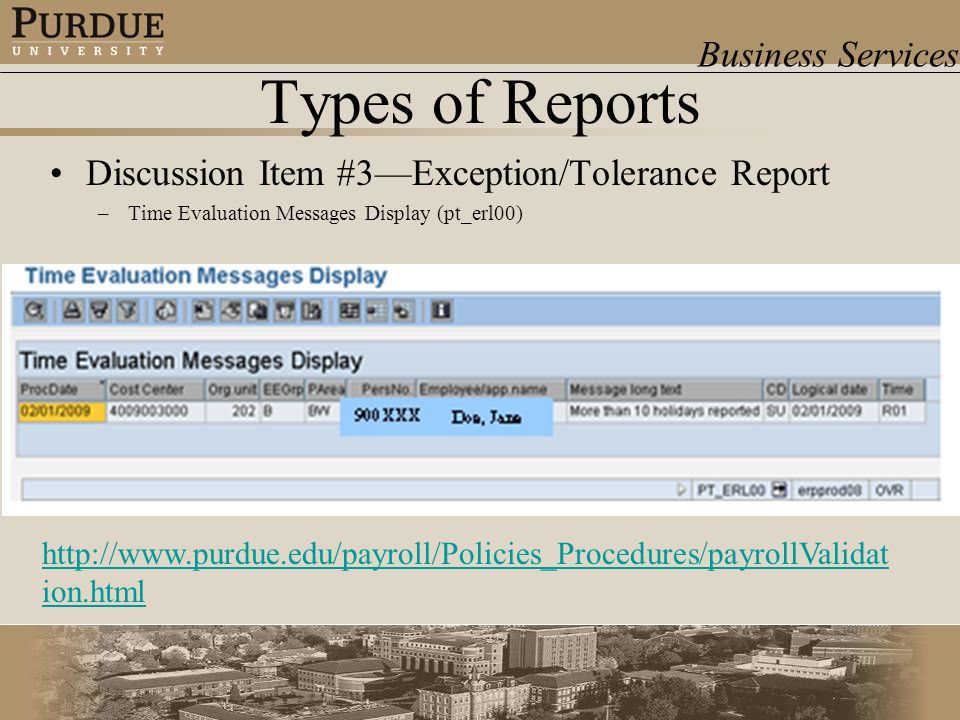The width and height of the screenshot is (960, 720).
Task: Click the OVR status bar indicator
Action: [889, 490]
